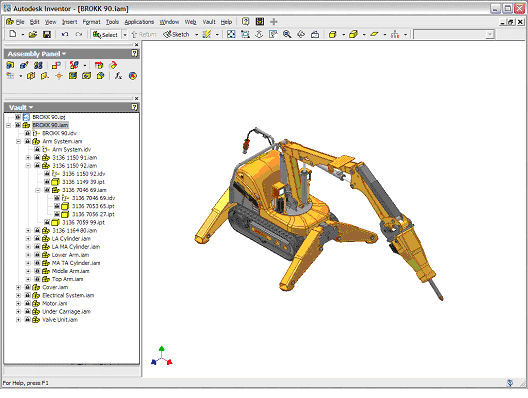The image size is (528, 398).
Task: Click the 3D axis indicator
Action: pyautogui.click(x=162, y=356)
